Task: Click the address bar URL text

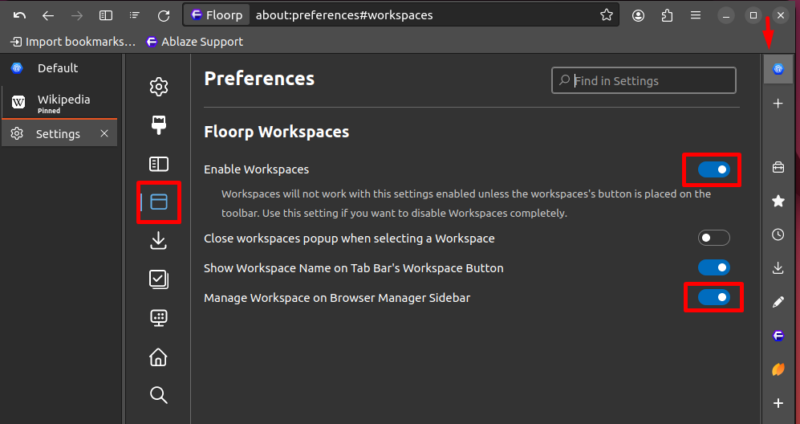Action: (x=344, y=15)
